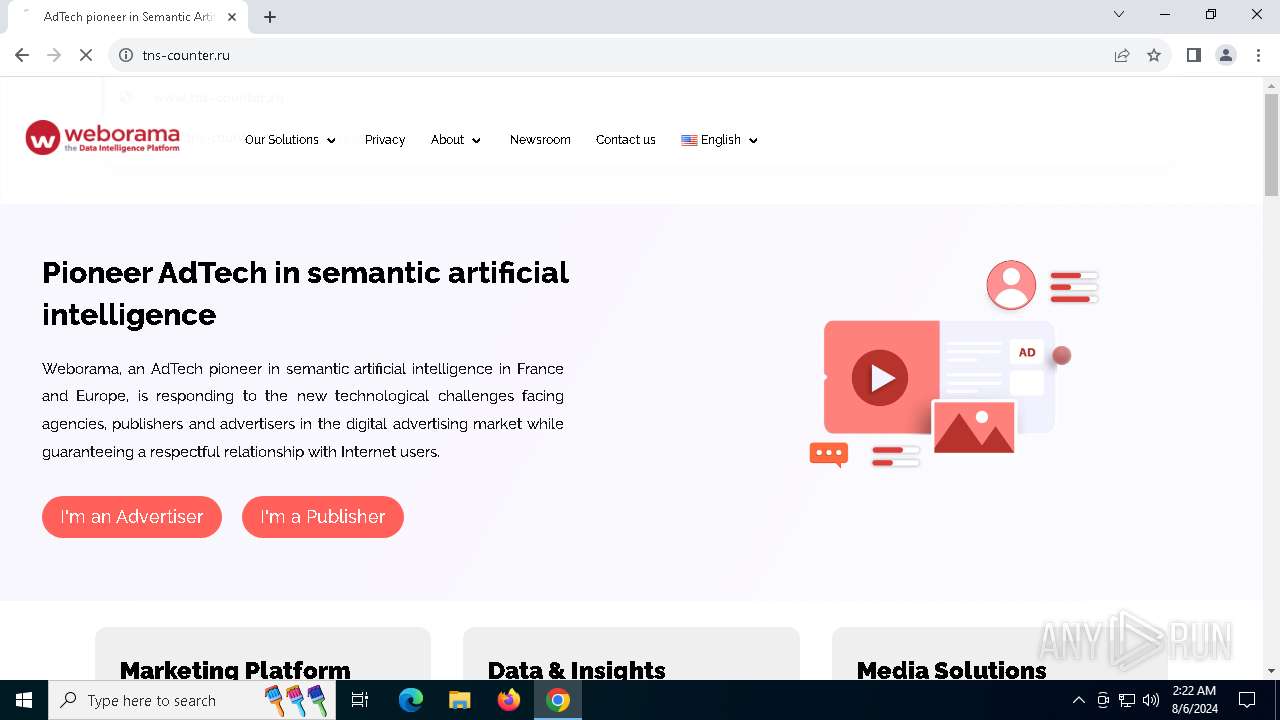Open Windows Start menu
Image resolution: width=1280 pixels, height=720 pixels.
[x=24, y=700]
